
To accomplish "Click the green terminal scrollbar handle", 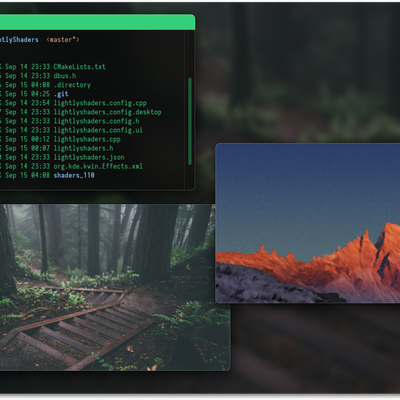I will tap(190, 121).
